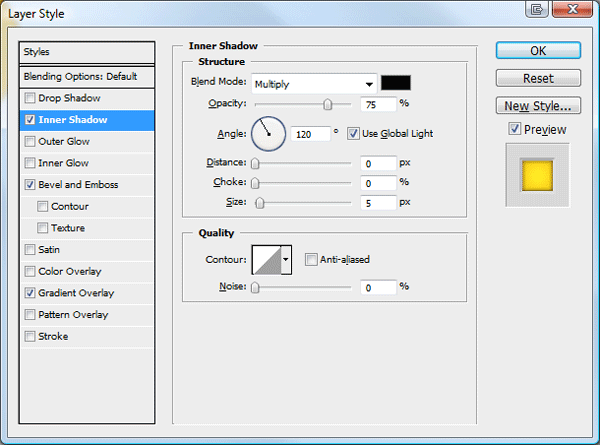600x445 pixels.
Task: Uncheck the Gradient Overlay checkbox
Action: pos(30,293)
